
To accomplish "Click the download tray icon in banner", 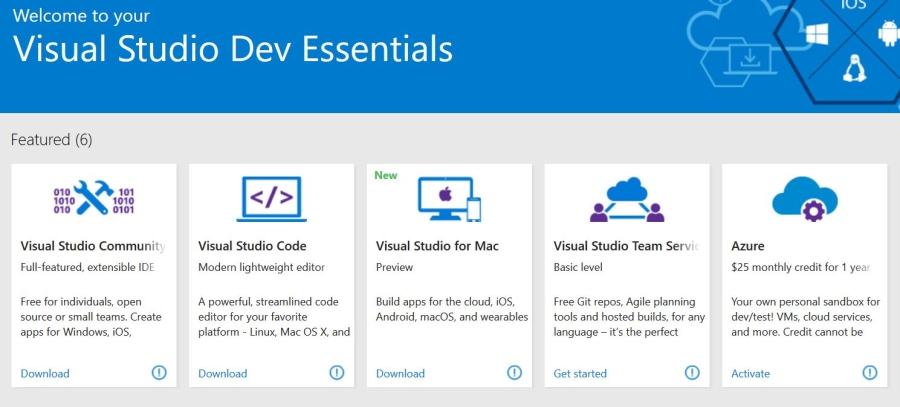I will click(x=750, y=59).
